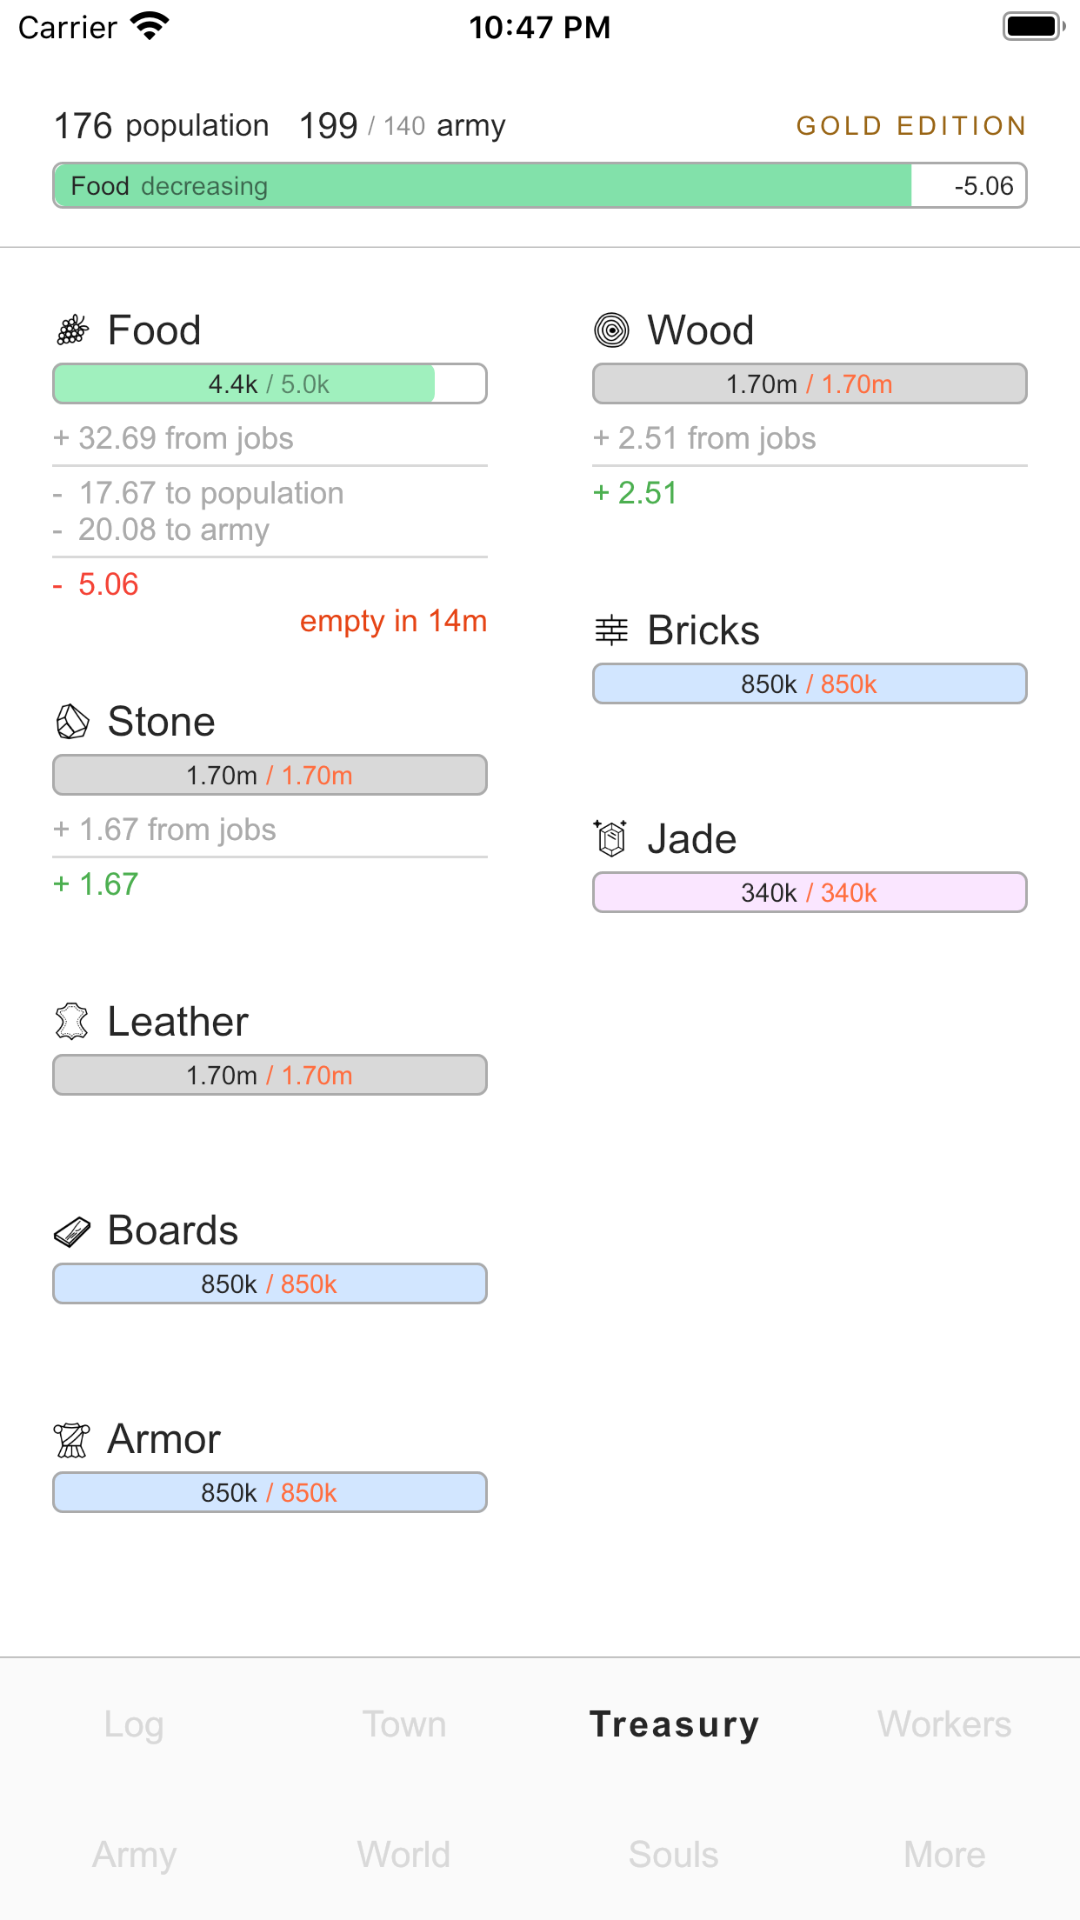
Task: Tap the Jade 340k storage bar
Action: 810,892
